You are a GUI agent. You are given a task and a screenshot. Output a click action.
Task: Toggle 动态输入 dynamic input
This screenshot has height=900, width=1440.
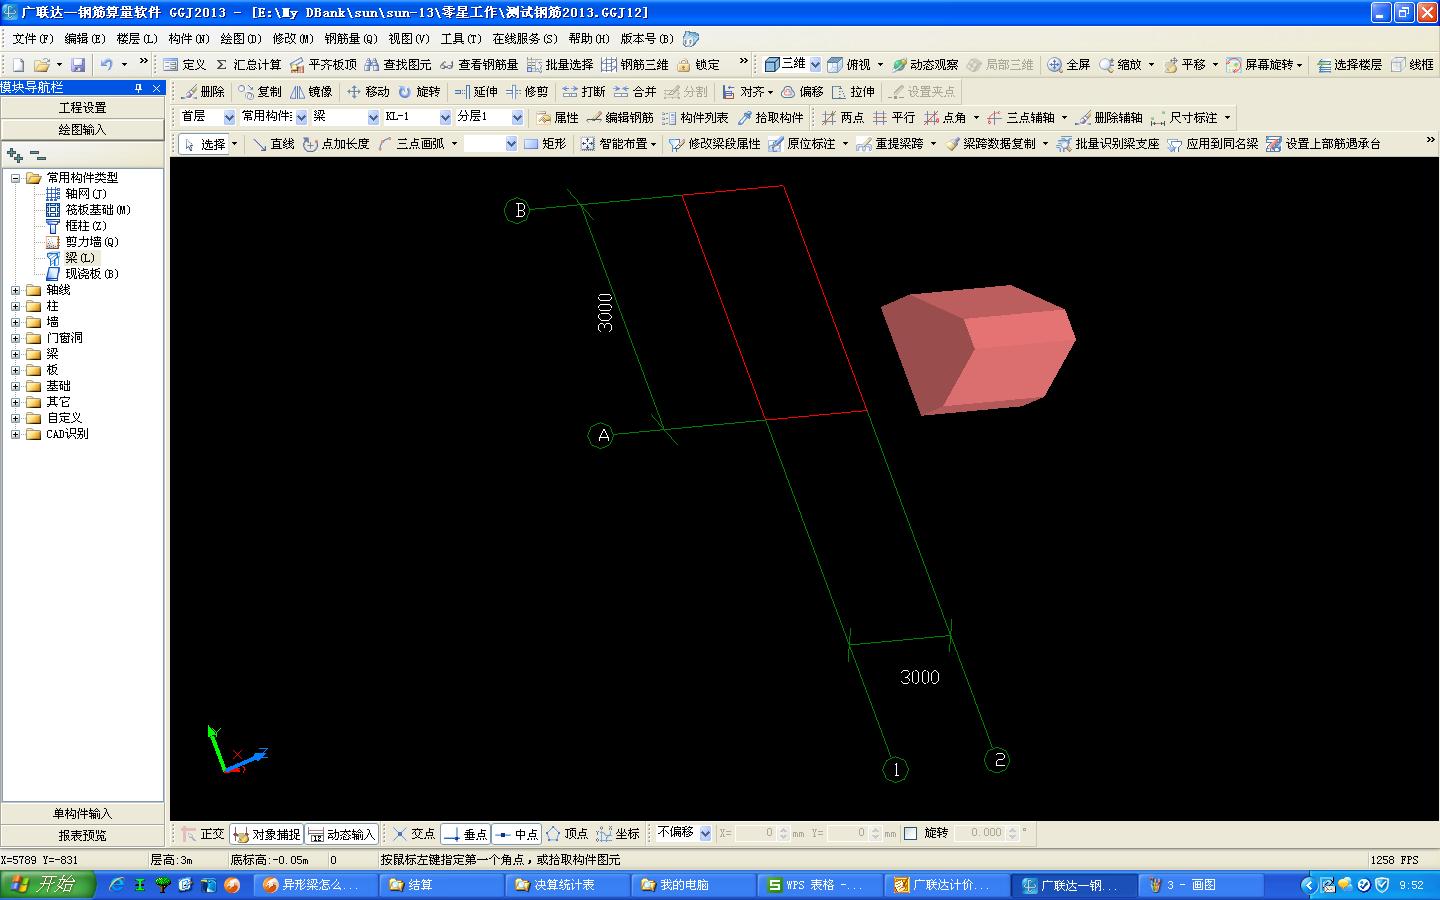click(x=341, y=833)
